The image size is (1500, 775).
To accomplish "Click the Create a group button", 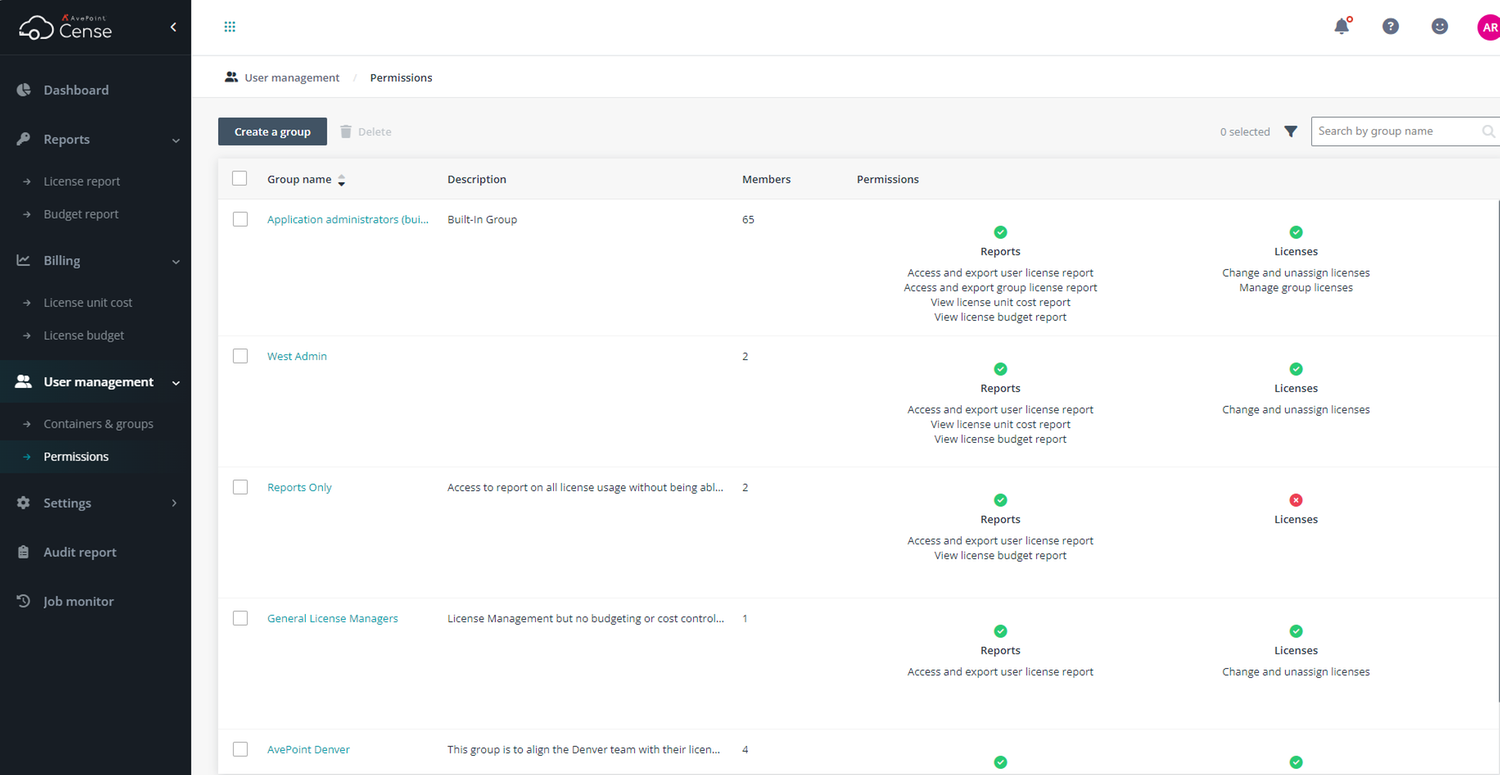I will 272,132.
